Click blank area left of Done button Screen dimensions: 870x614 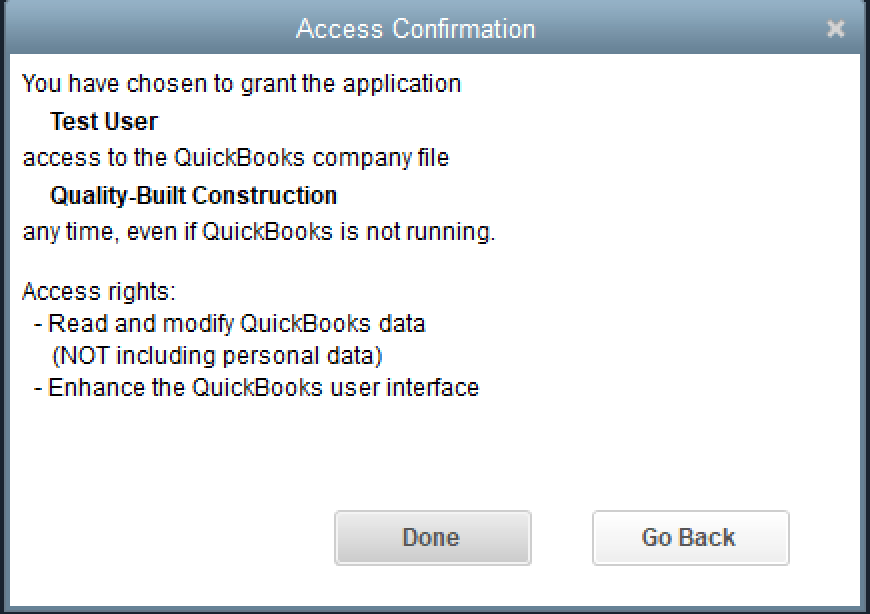click(170, 538)
